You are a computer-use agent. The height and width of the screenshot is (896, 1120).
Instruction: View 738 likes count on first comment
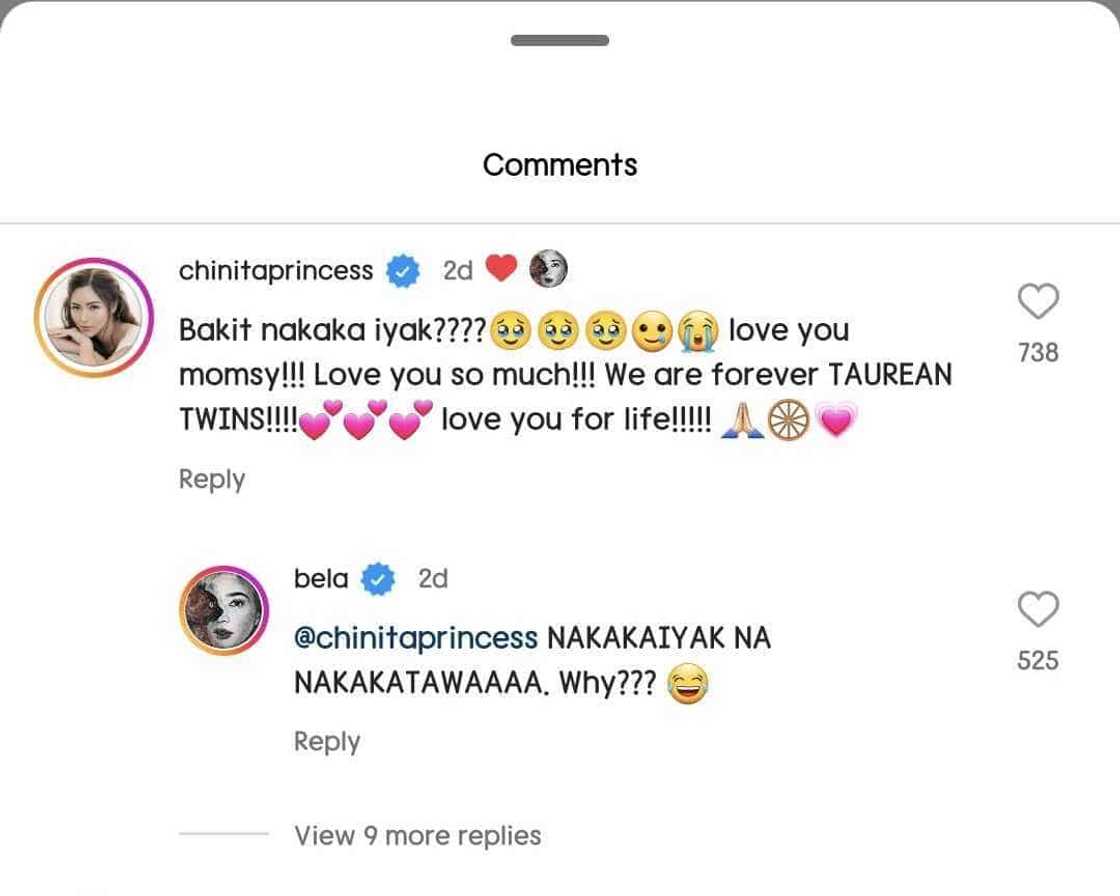[1038, 352]
